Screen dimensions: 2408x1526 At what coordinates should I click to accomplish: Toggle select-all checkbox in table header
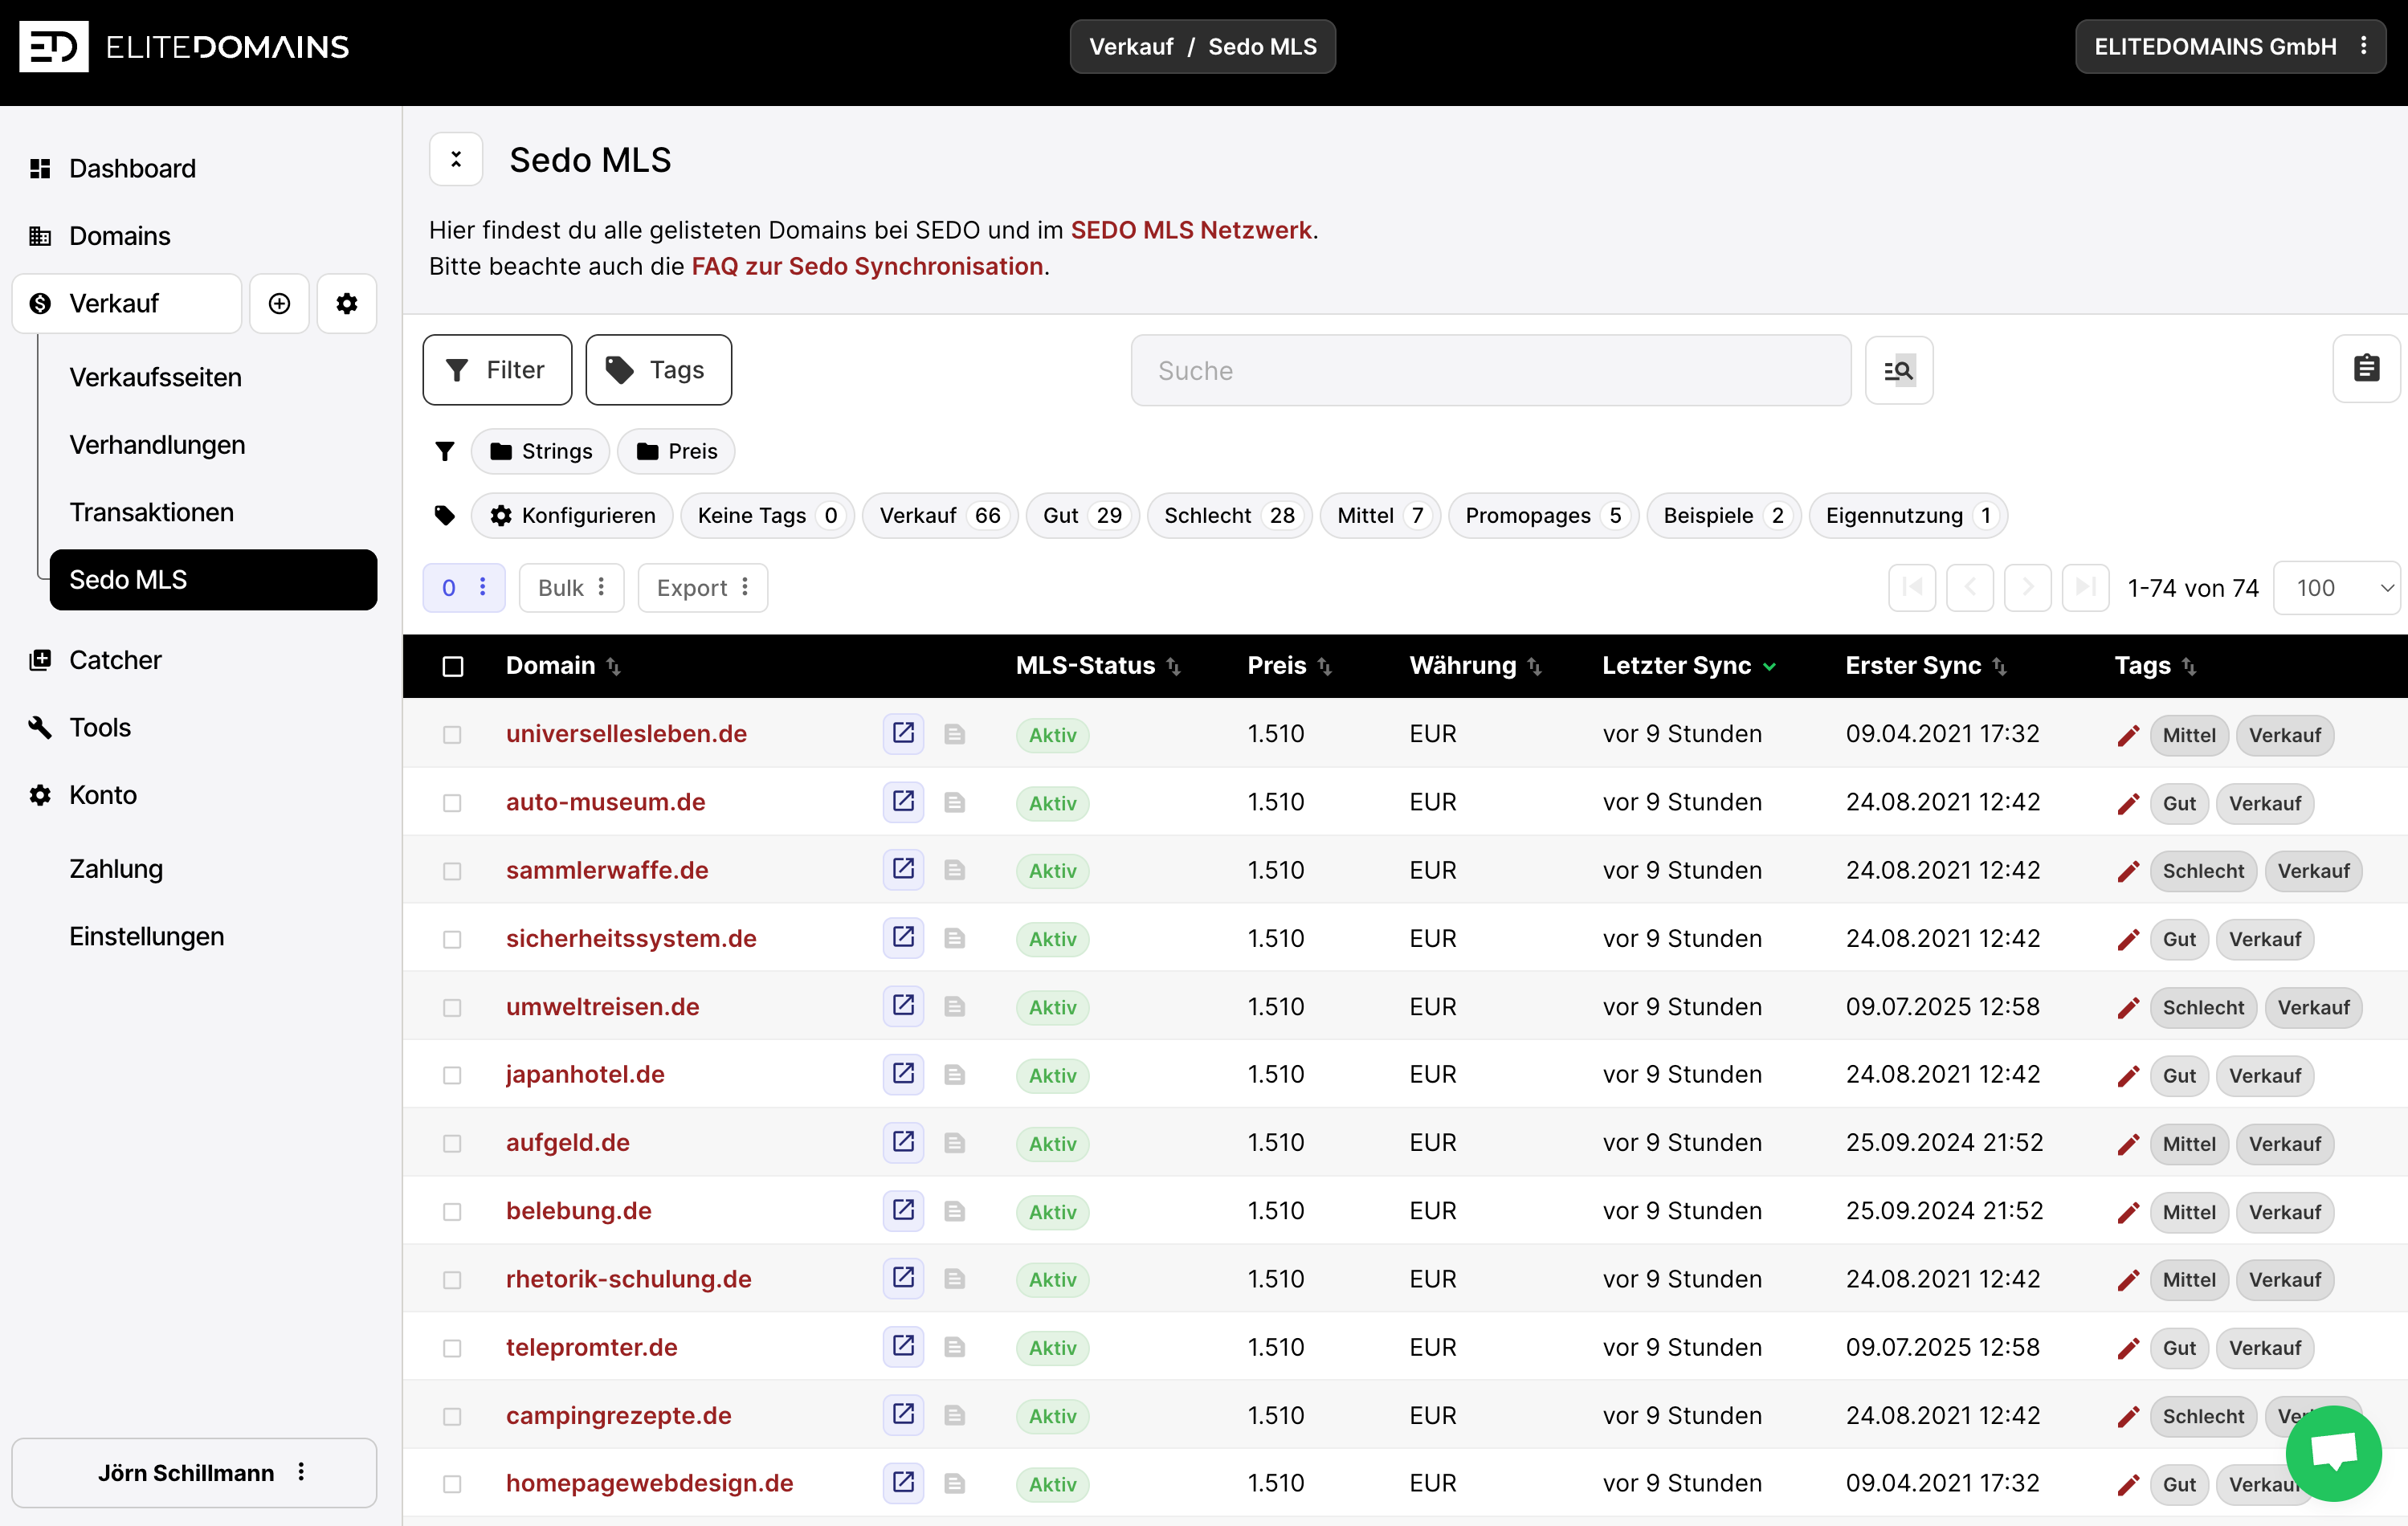point(453,666)
